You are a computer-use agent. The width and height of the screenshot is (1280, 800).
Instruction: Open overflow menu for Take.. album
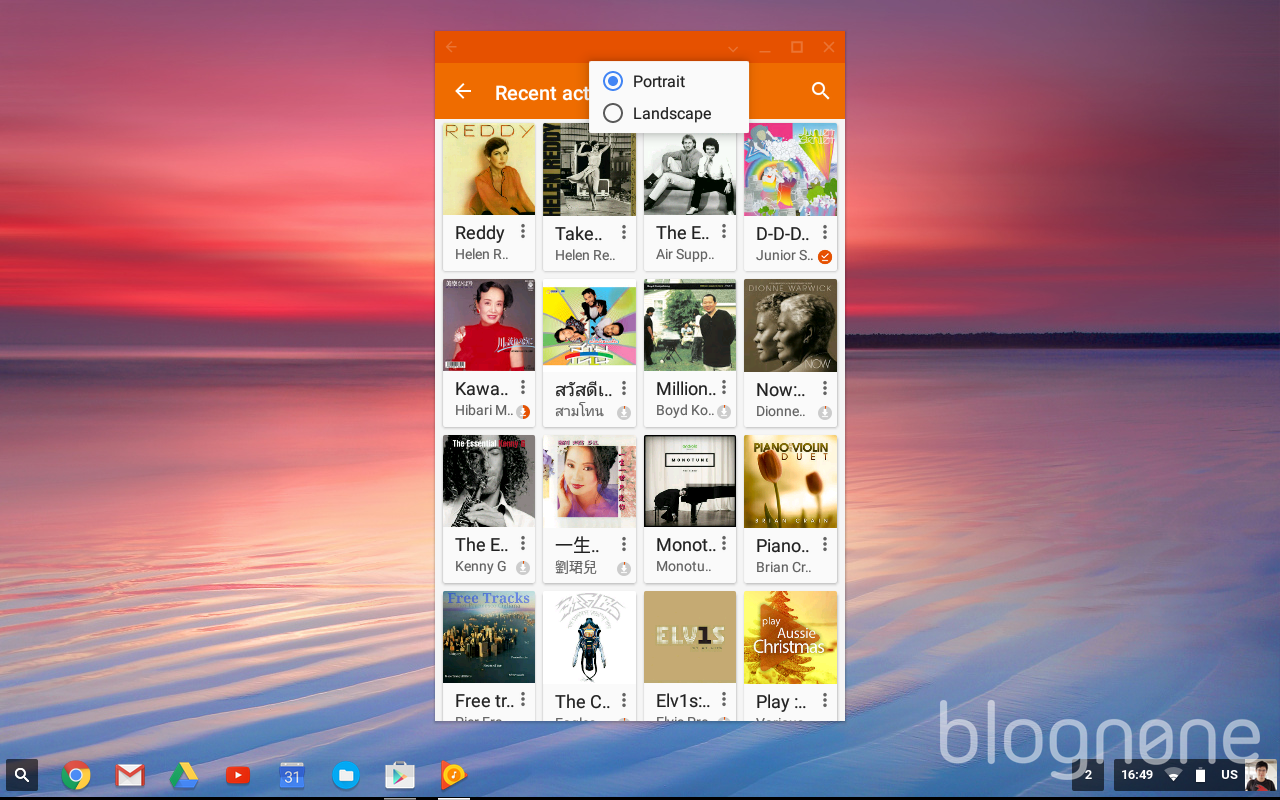tap(624, 232)
